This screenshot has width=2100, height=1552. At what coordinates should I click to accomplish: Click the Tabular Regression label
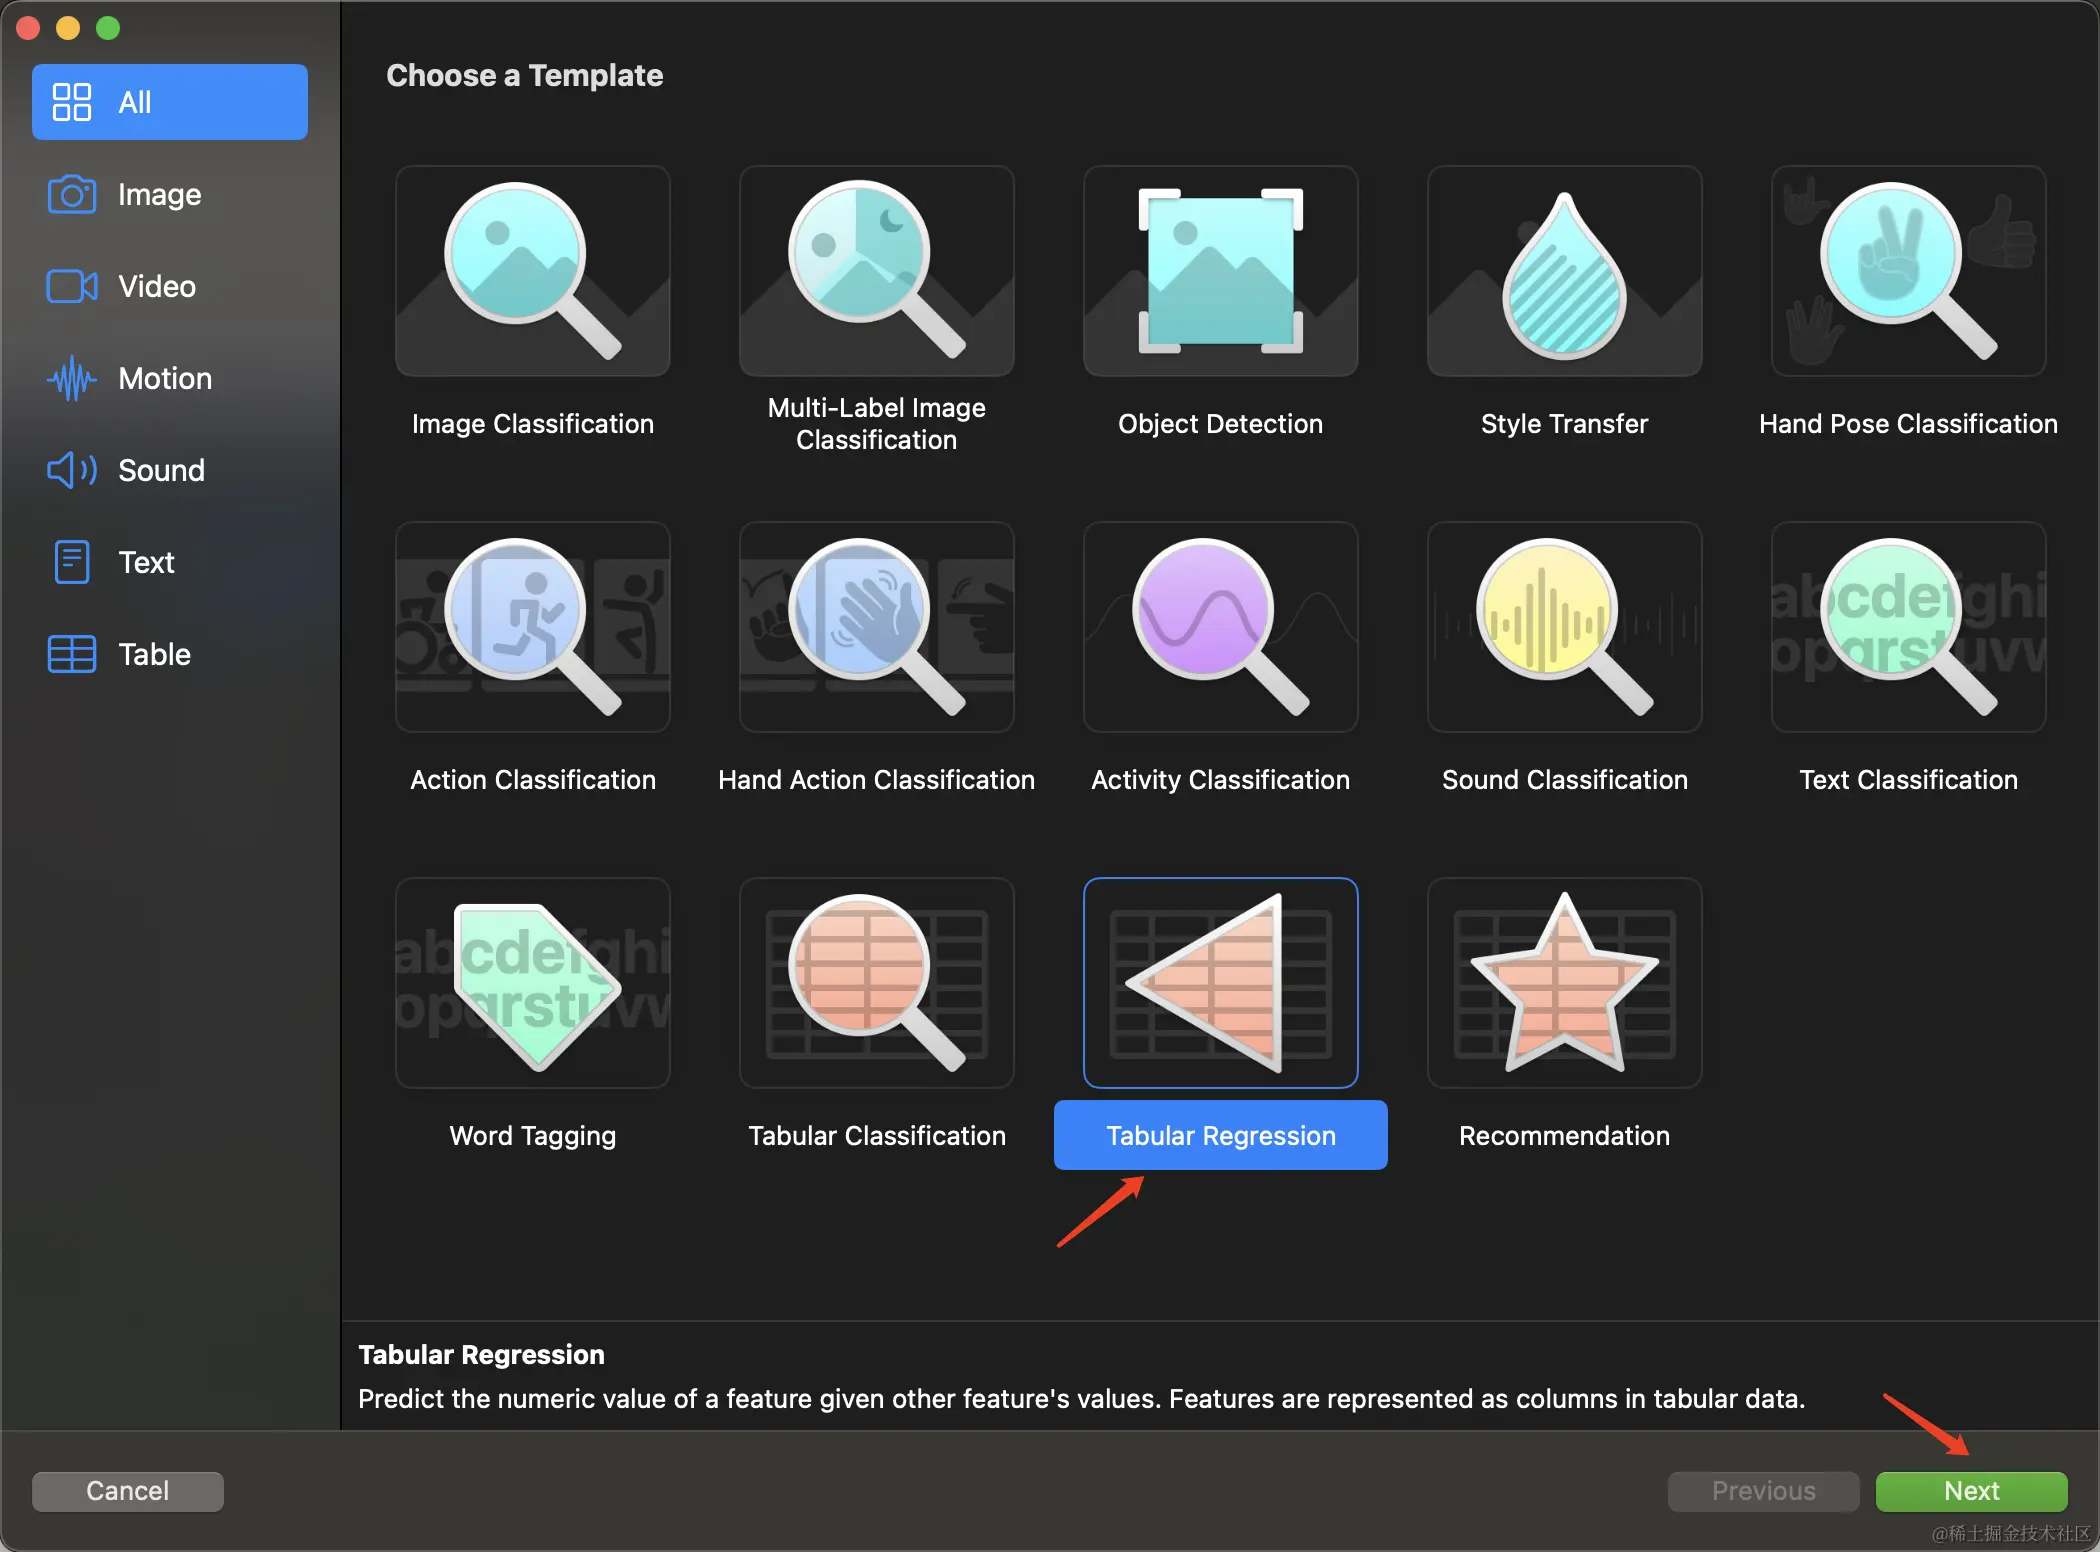coord(1220,1135)
